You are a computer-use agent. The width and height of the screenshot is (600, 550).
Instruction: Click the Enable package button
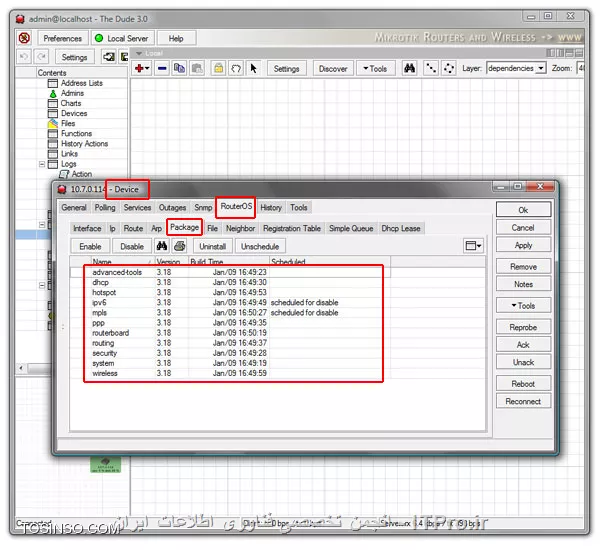90,246
